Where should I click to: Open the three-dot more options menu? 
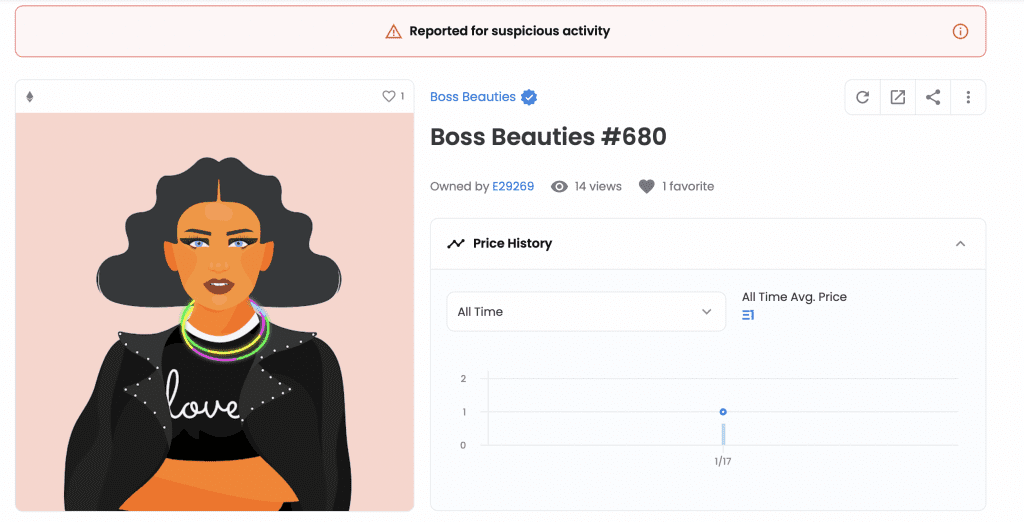pos(968,97)
